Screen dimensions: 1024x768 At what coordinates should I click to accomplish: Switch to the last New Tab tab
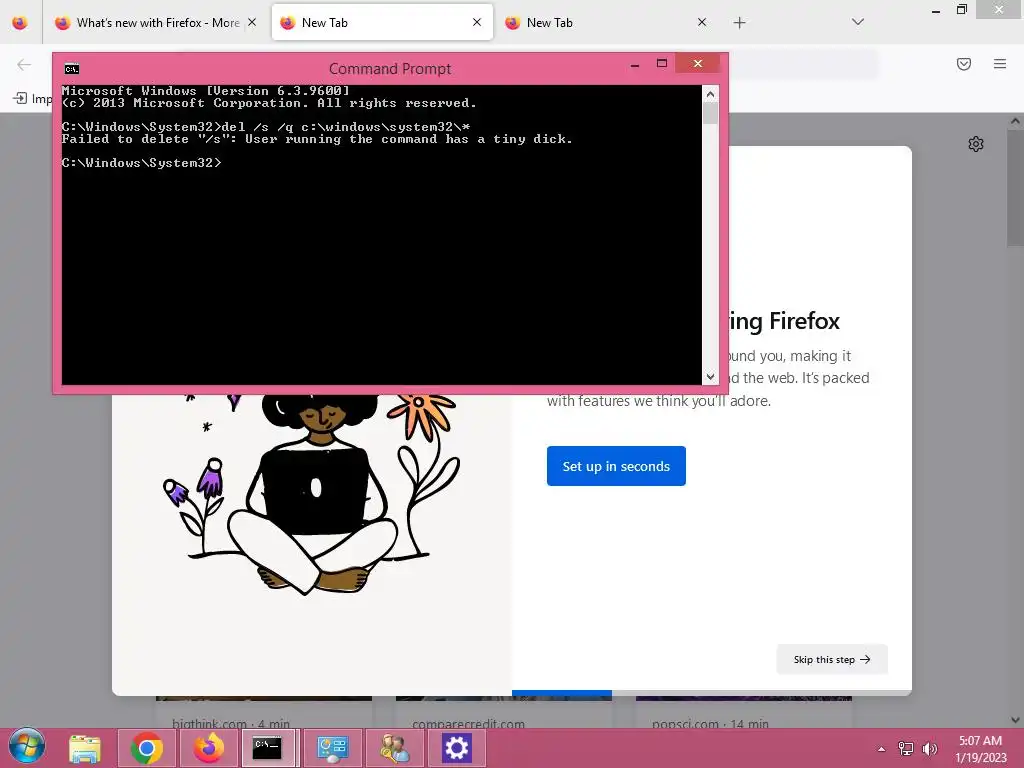[607, 23]
